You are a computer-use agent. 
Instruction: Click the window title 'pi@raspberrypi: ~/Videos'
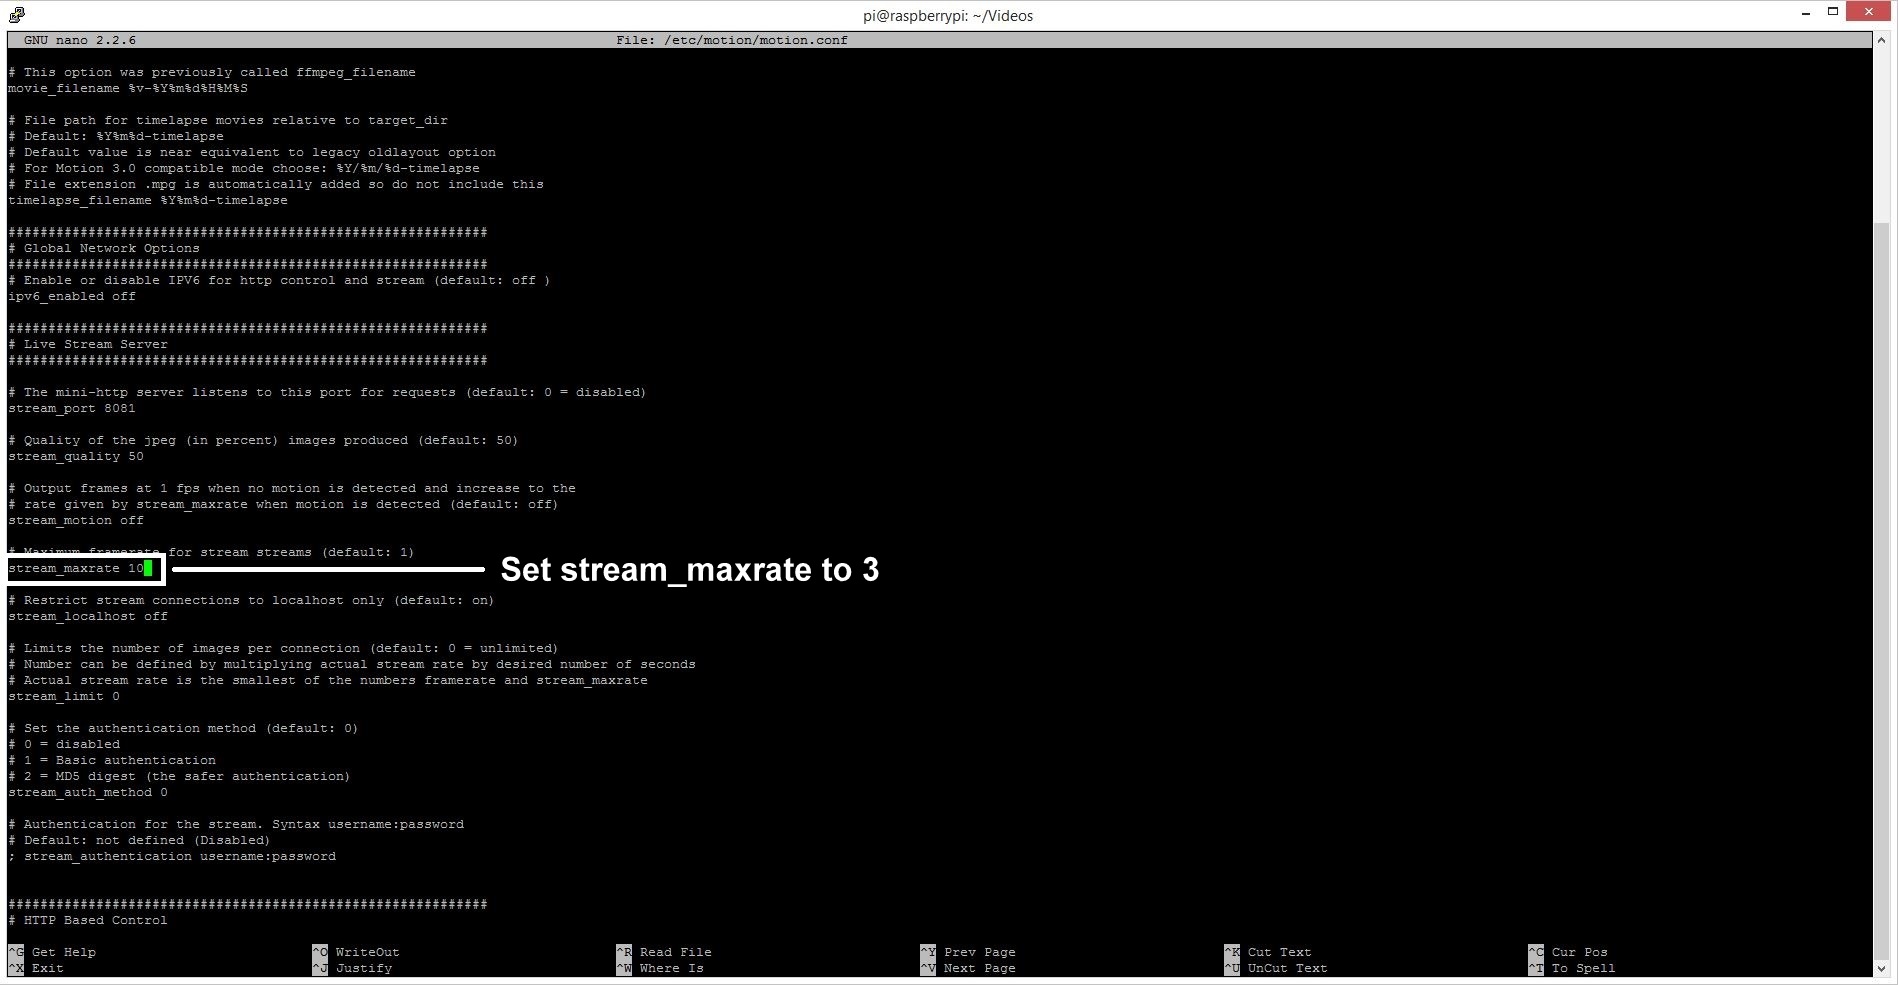(x=948, y=16)
